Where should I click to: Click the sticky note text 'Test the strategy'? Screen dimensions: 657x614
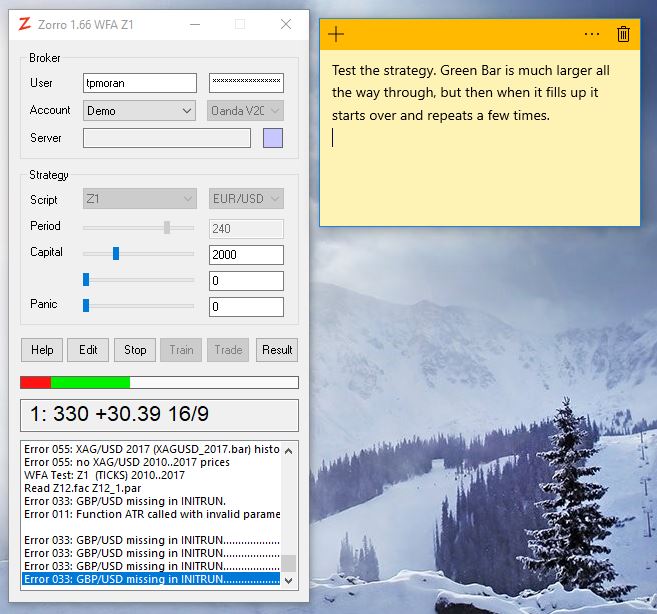(x=383, y=70)
